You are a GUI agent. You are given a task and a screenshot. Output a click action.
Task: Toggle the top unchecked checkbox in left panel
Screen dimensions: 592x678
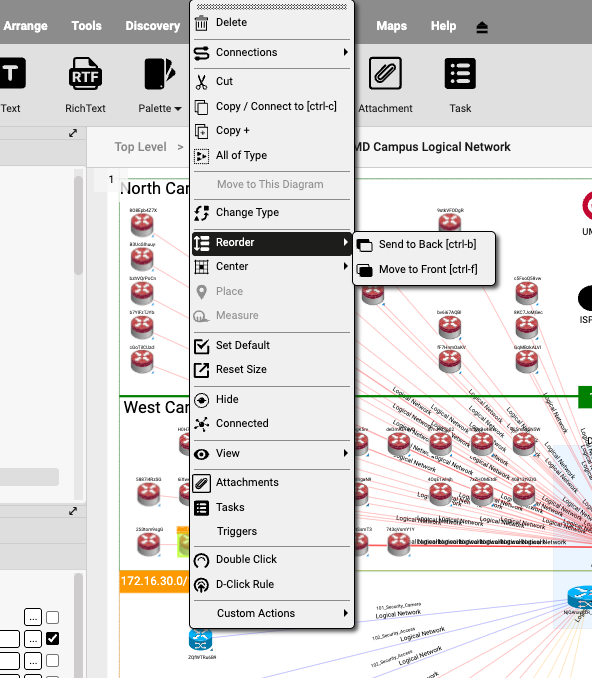[52, 617]
